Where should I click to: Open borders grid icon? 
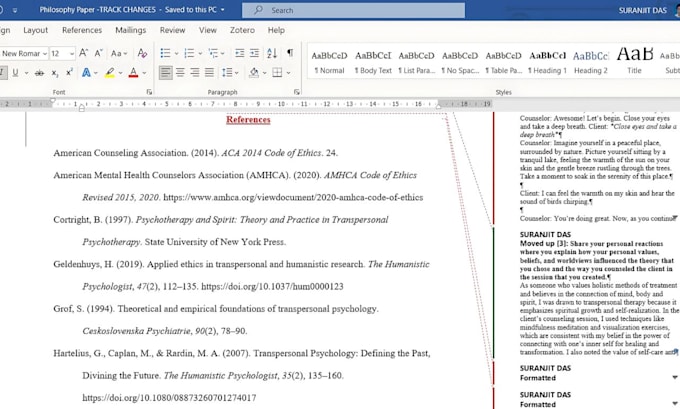277,72
